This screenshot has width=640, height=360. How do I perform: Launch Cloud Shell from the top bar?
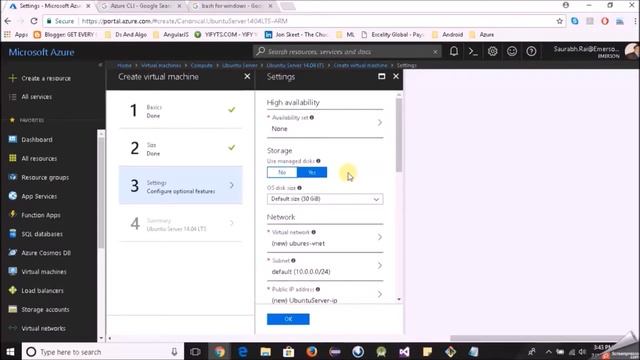473,51
